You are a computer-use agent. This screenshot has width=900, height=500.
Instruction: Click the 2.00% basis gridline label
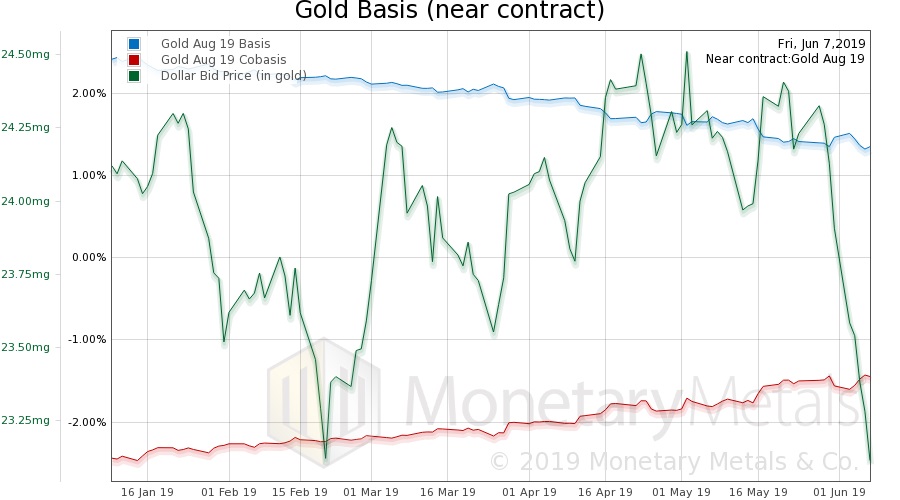[88, 93]
